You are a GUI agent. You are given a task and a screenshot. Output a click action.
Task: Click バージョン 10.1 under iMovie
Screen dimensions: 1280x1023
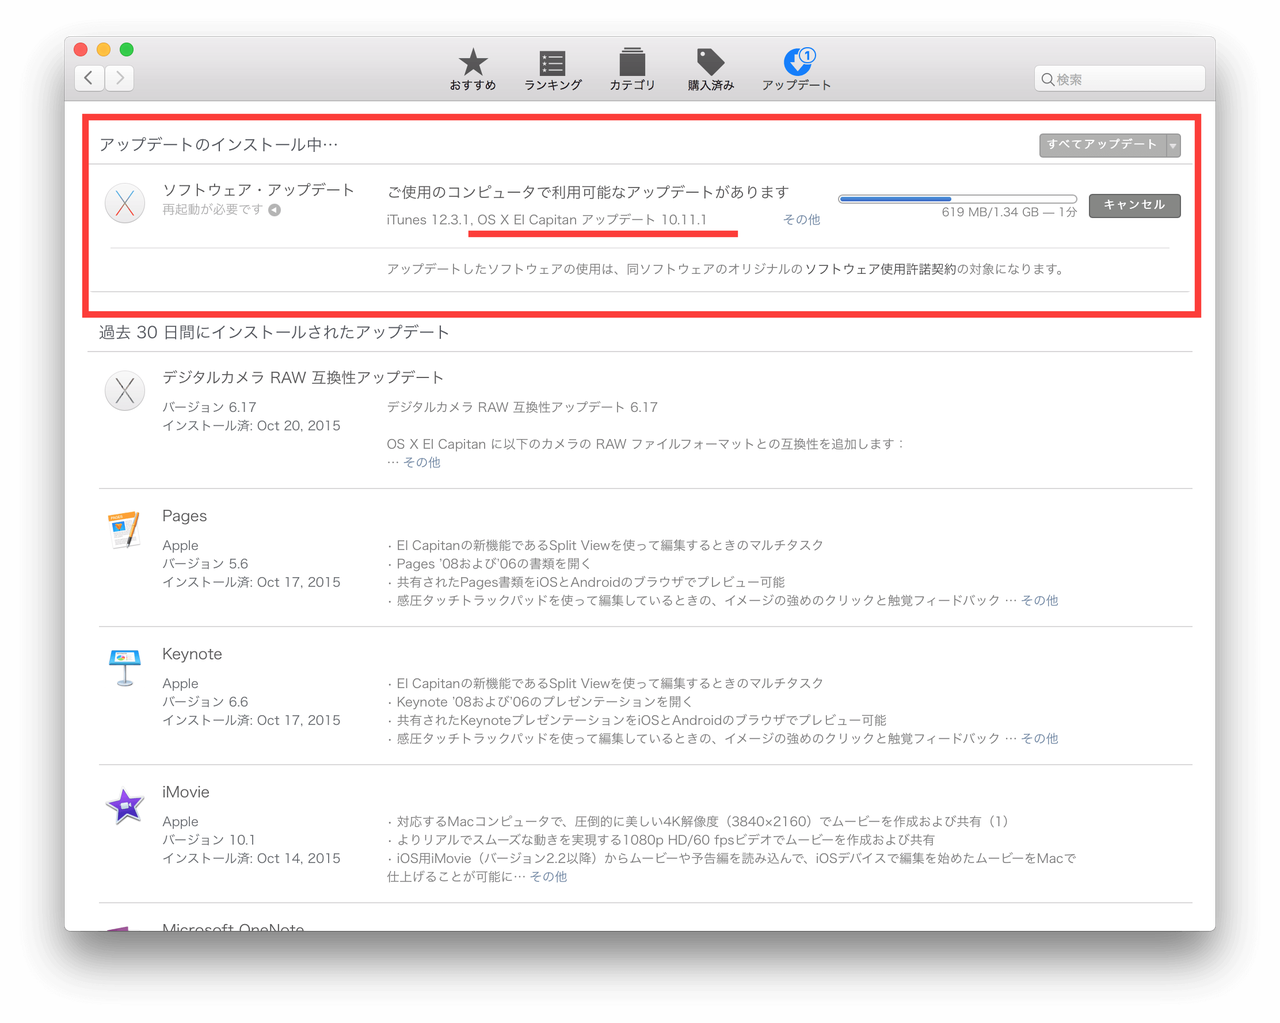point(209,840)
